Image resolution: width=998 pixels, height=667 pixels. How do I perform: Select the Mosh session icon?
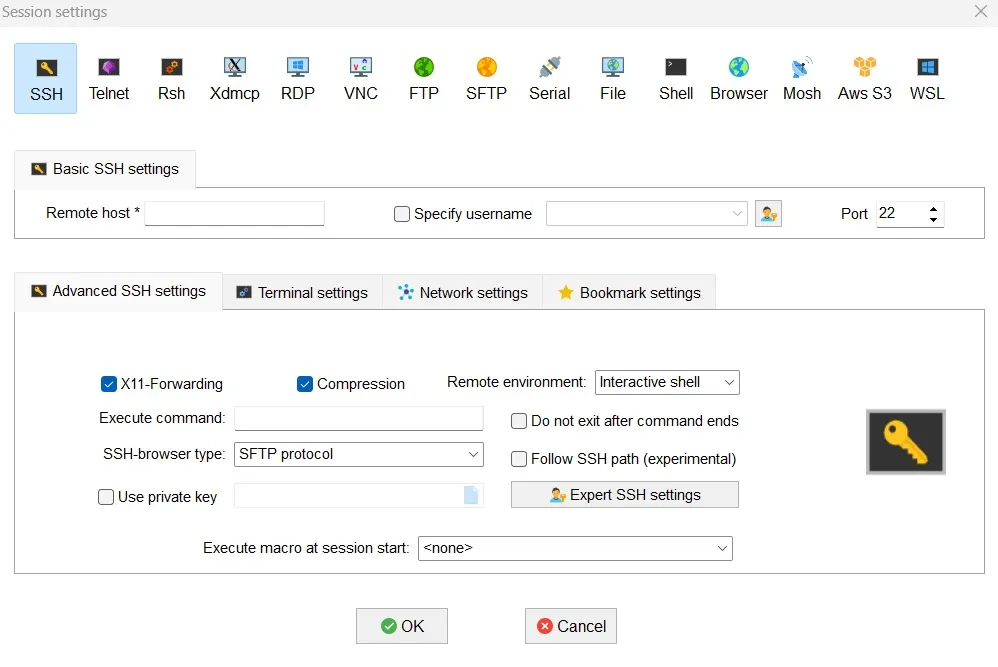(801, 78)
